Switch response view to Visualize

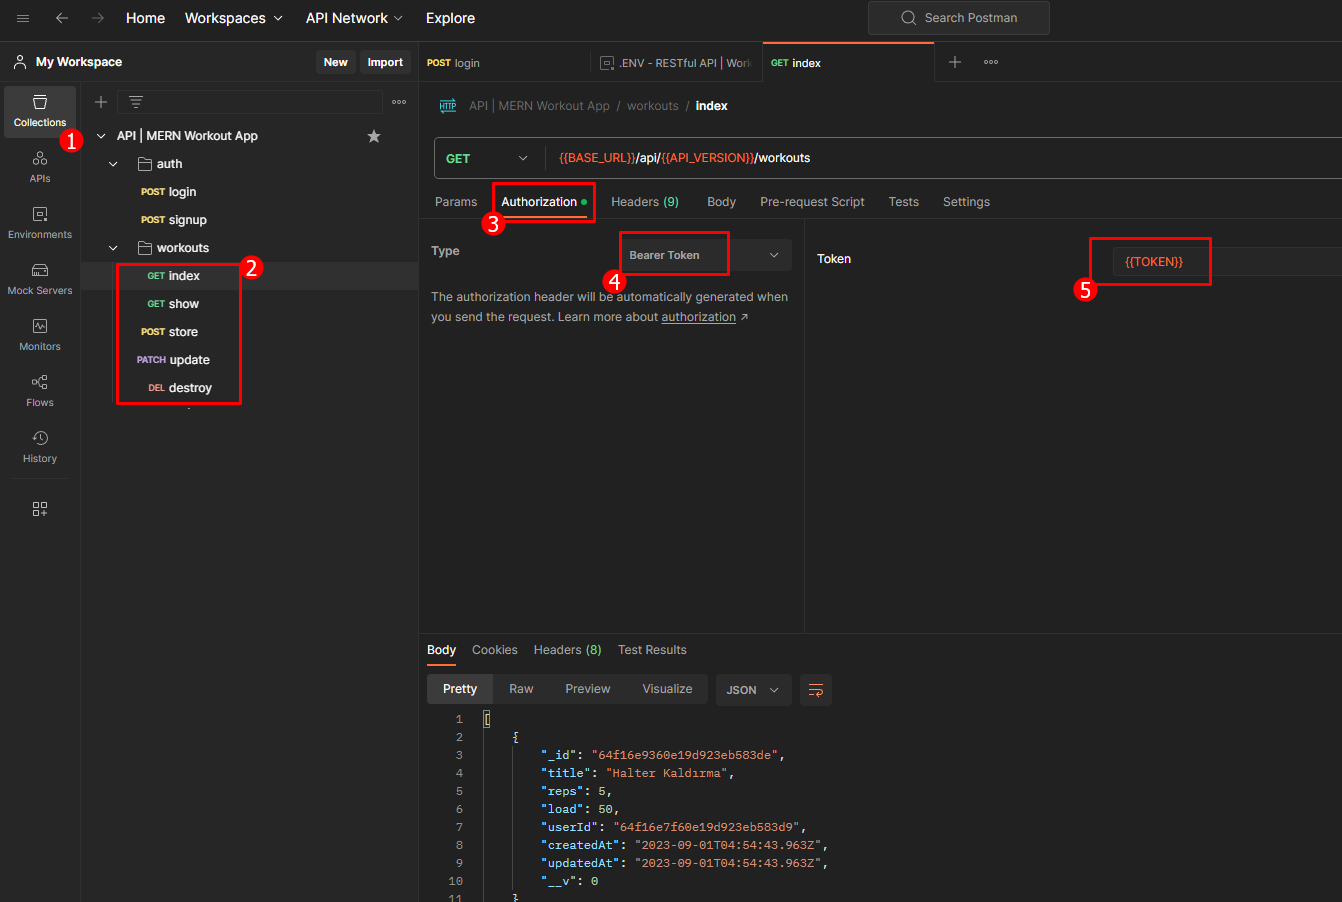tap(667, 689)
